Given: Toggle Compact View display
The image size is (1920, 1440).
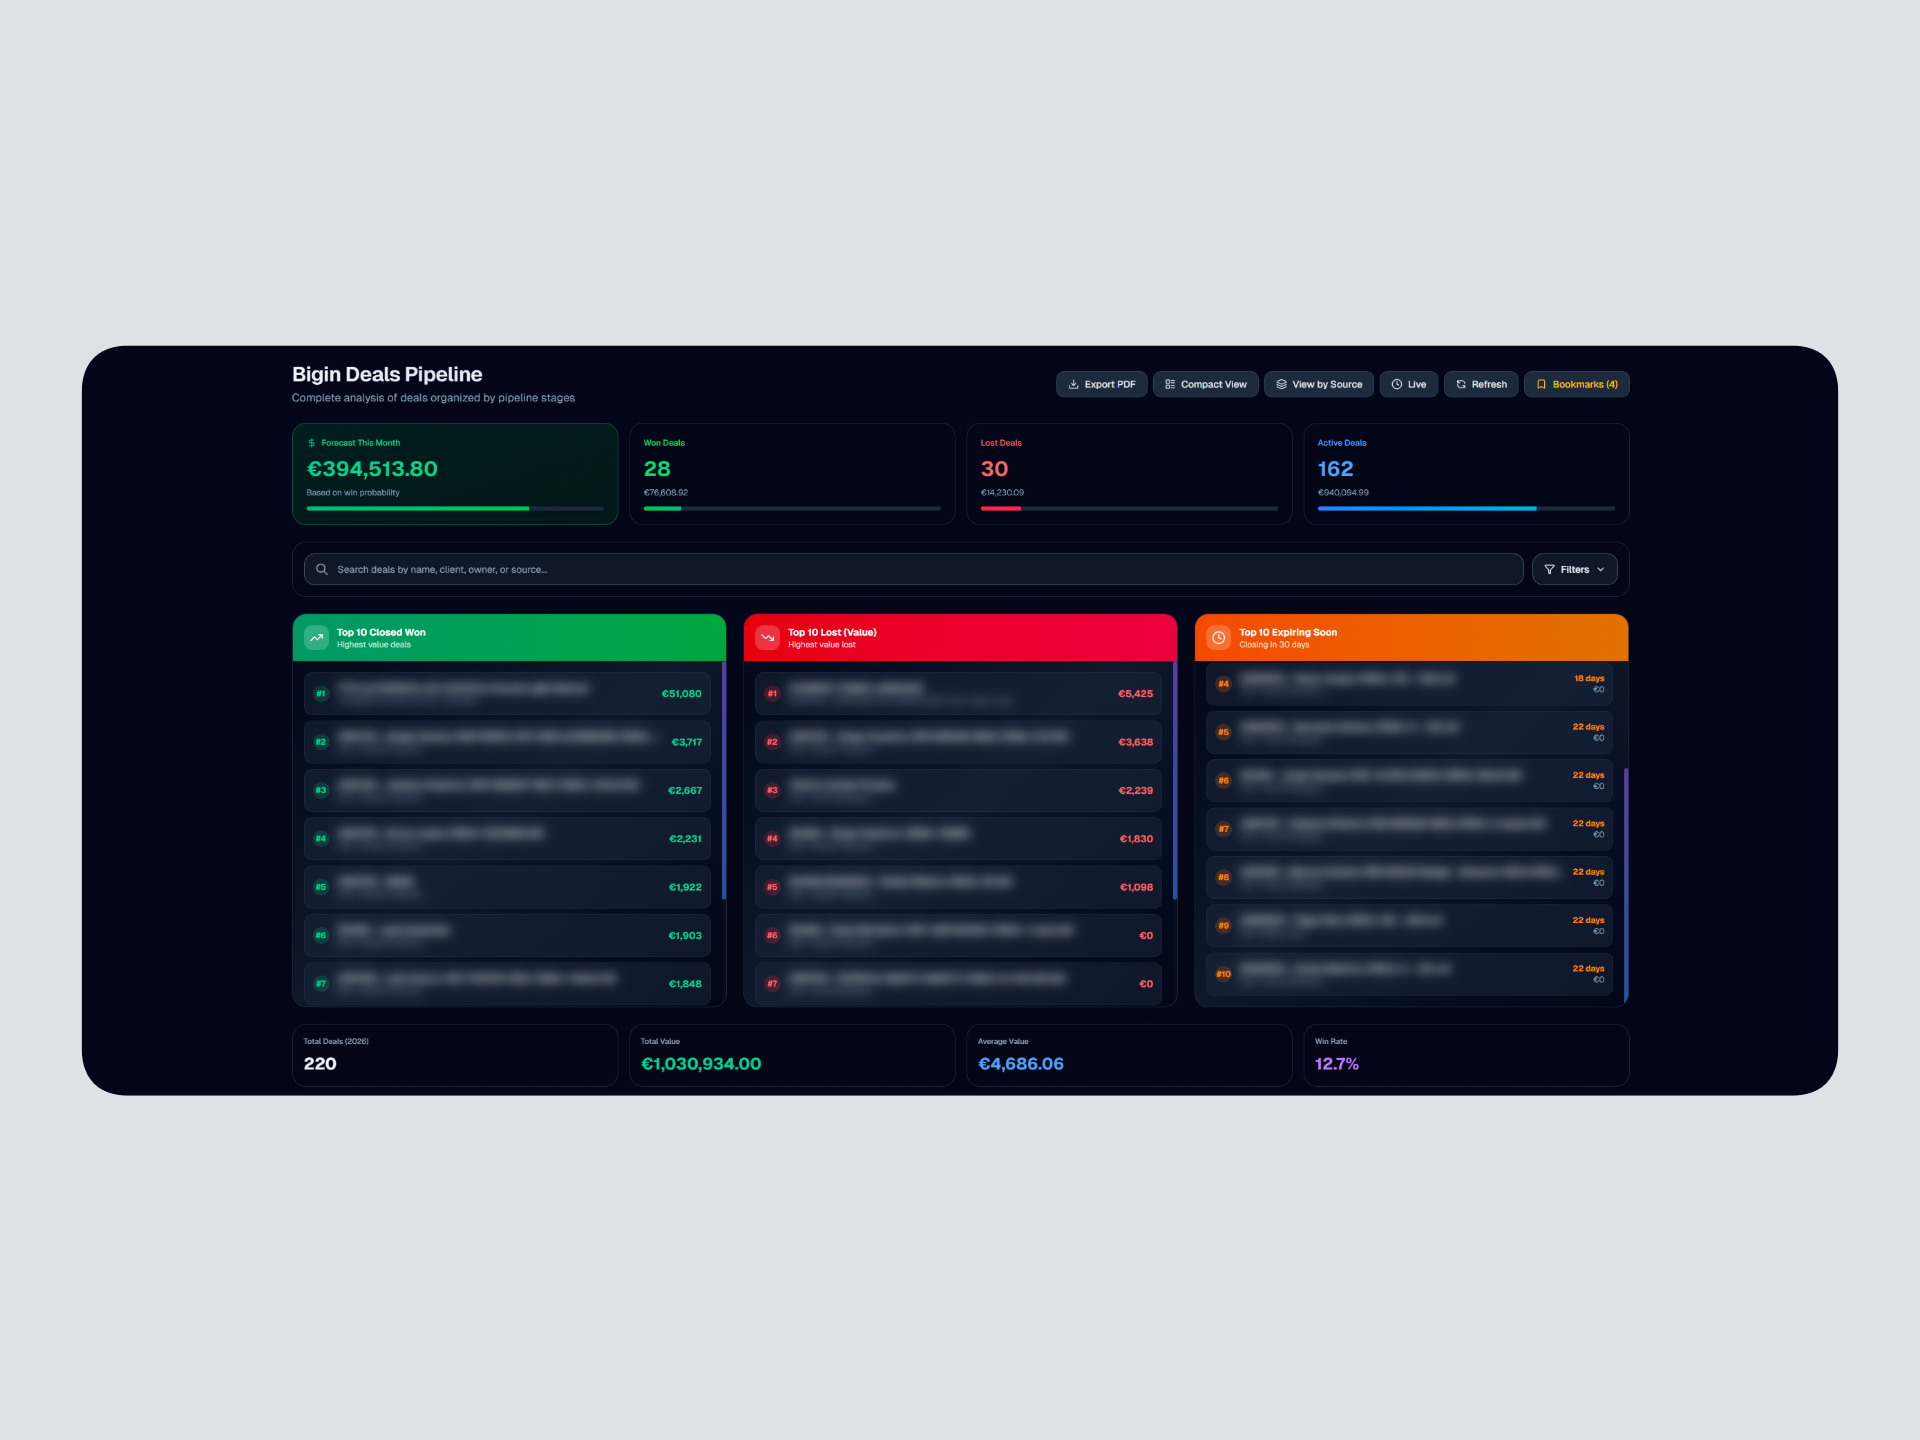Looking at the screenshot, I should [1205, 384].
